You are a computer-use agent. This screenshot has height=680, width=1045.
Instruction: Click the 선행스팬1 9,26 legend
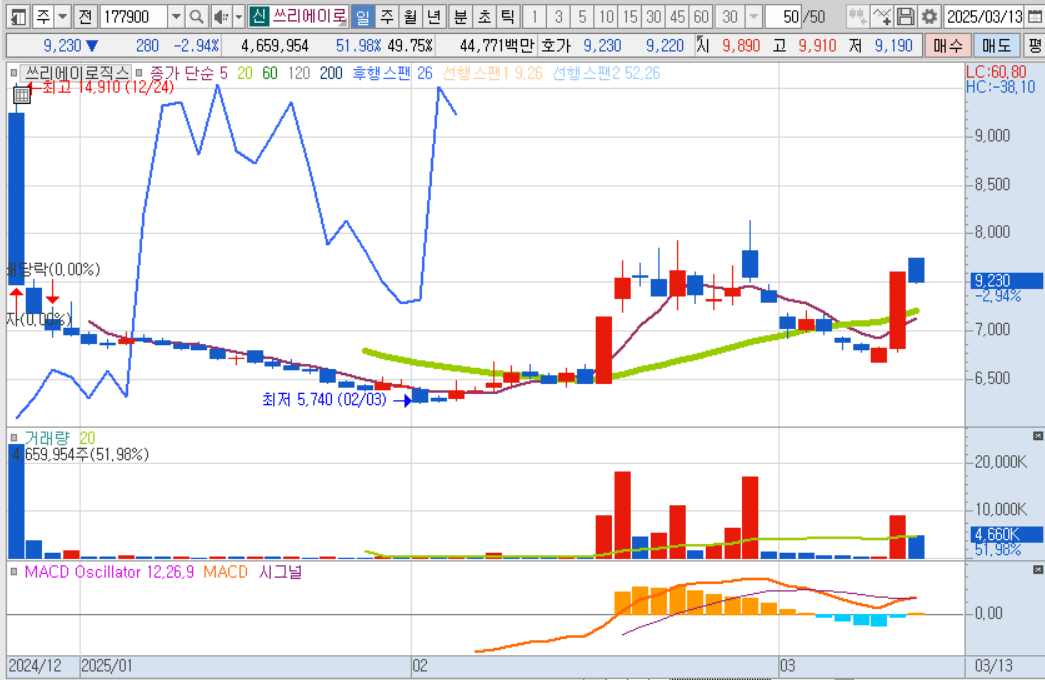493,73
